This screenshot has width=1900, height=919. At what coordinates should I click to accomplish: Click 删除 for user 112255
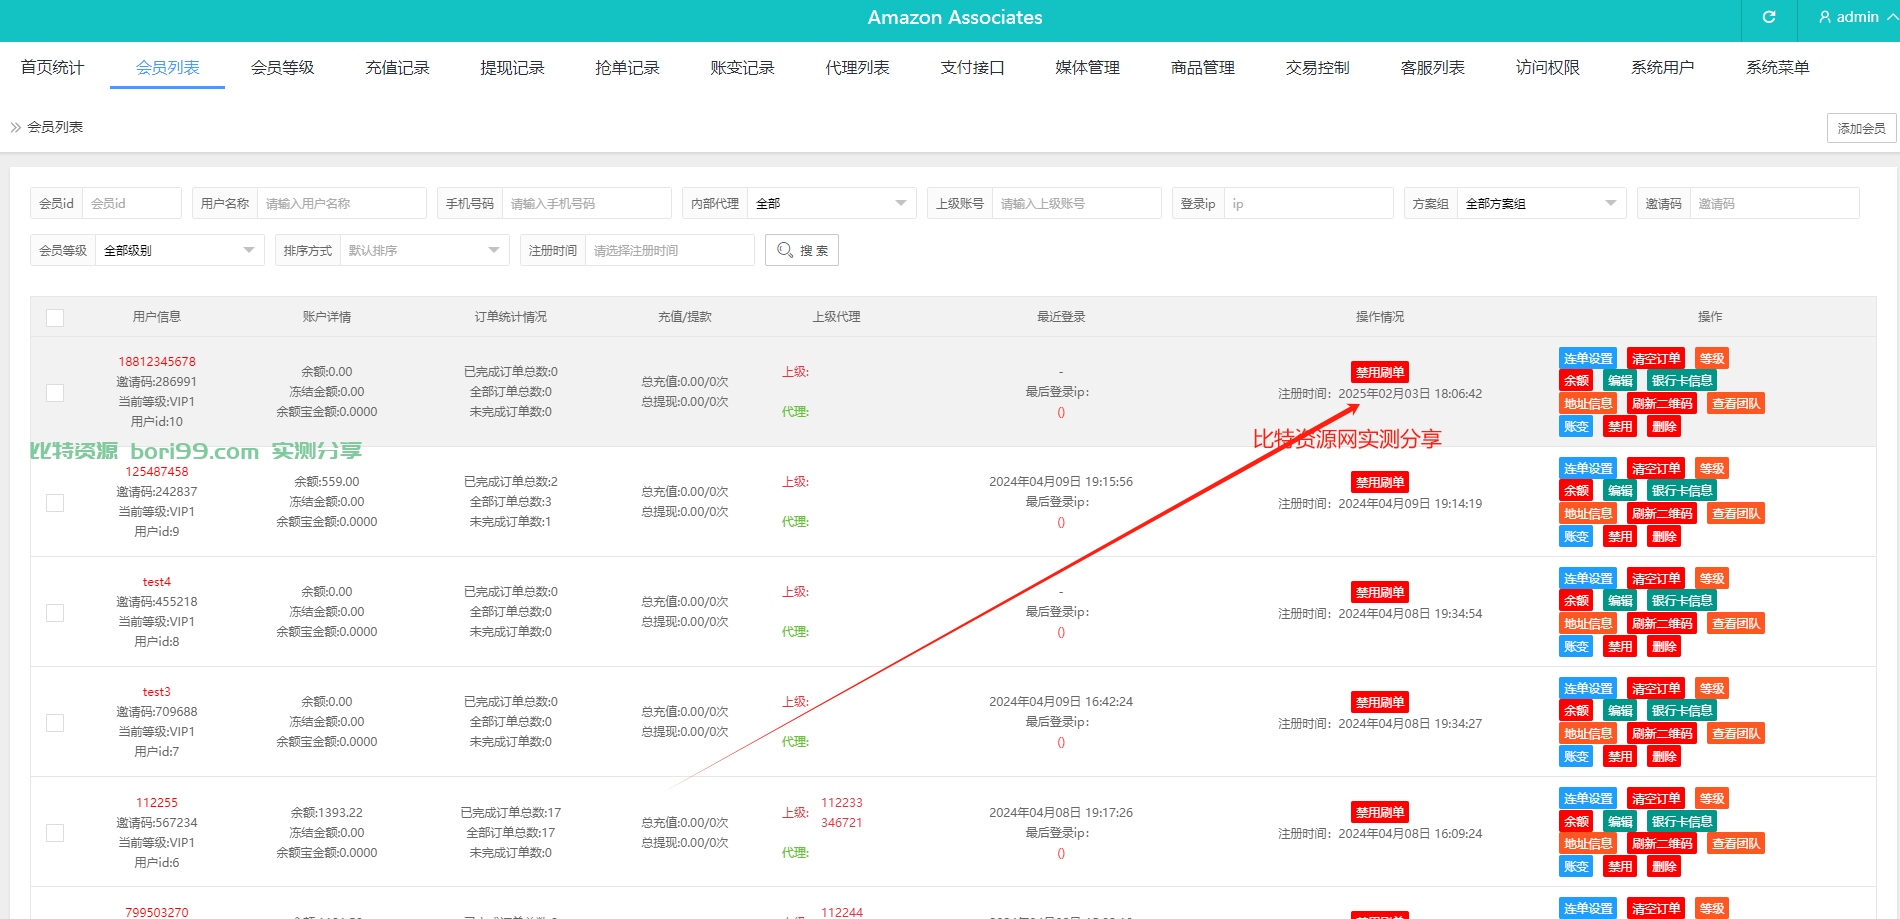pyautogui.click(x=1664, y=866)
